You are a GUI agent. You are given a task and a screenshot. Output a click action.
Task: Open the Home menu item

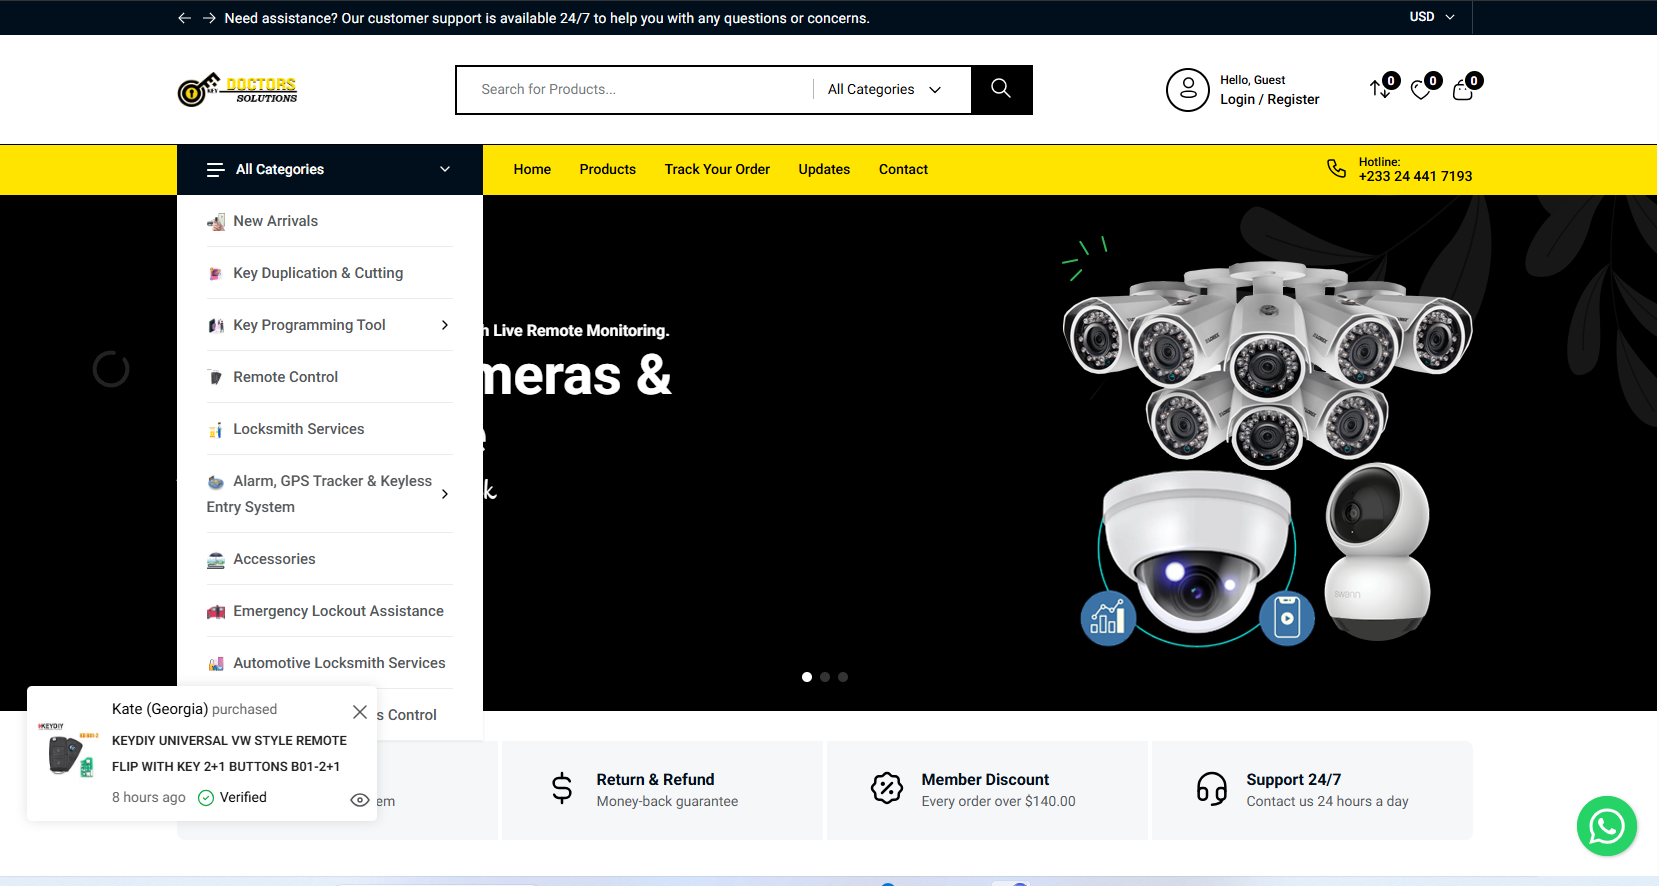tap(532, 169)
